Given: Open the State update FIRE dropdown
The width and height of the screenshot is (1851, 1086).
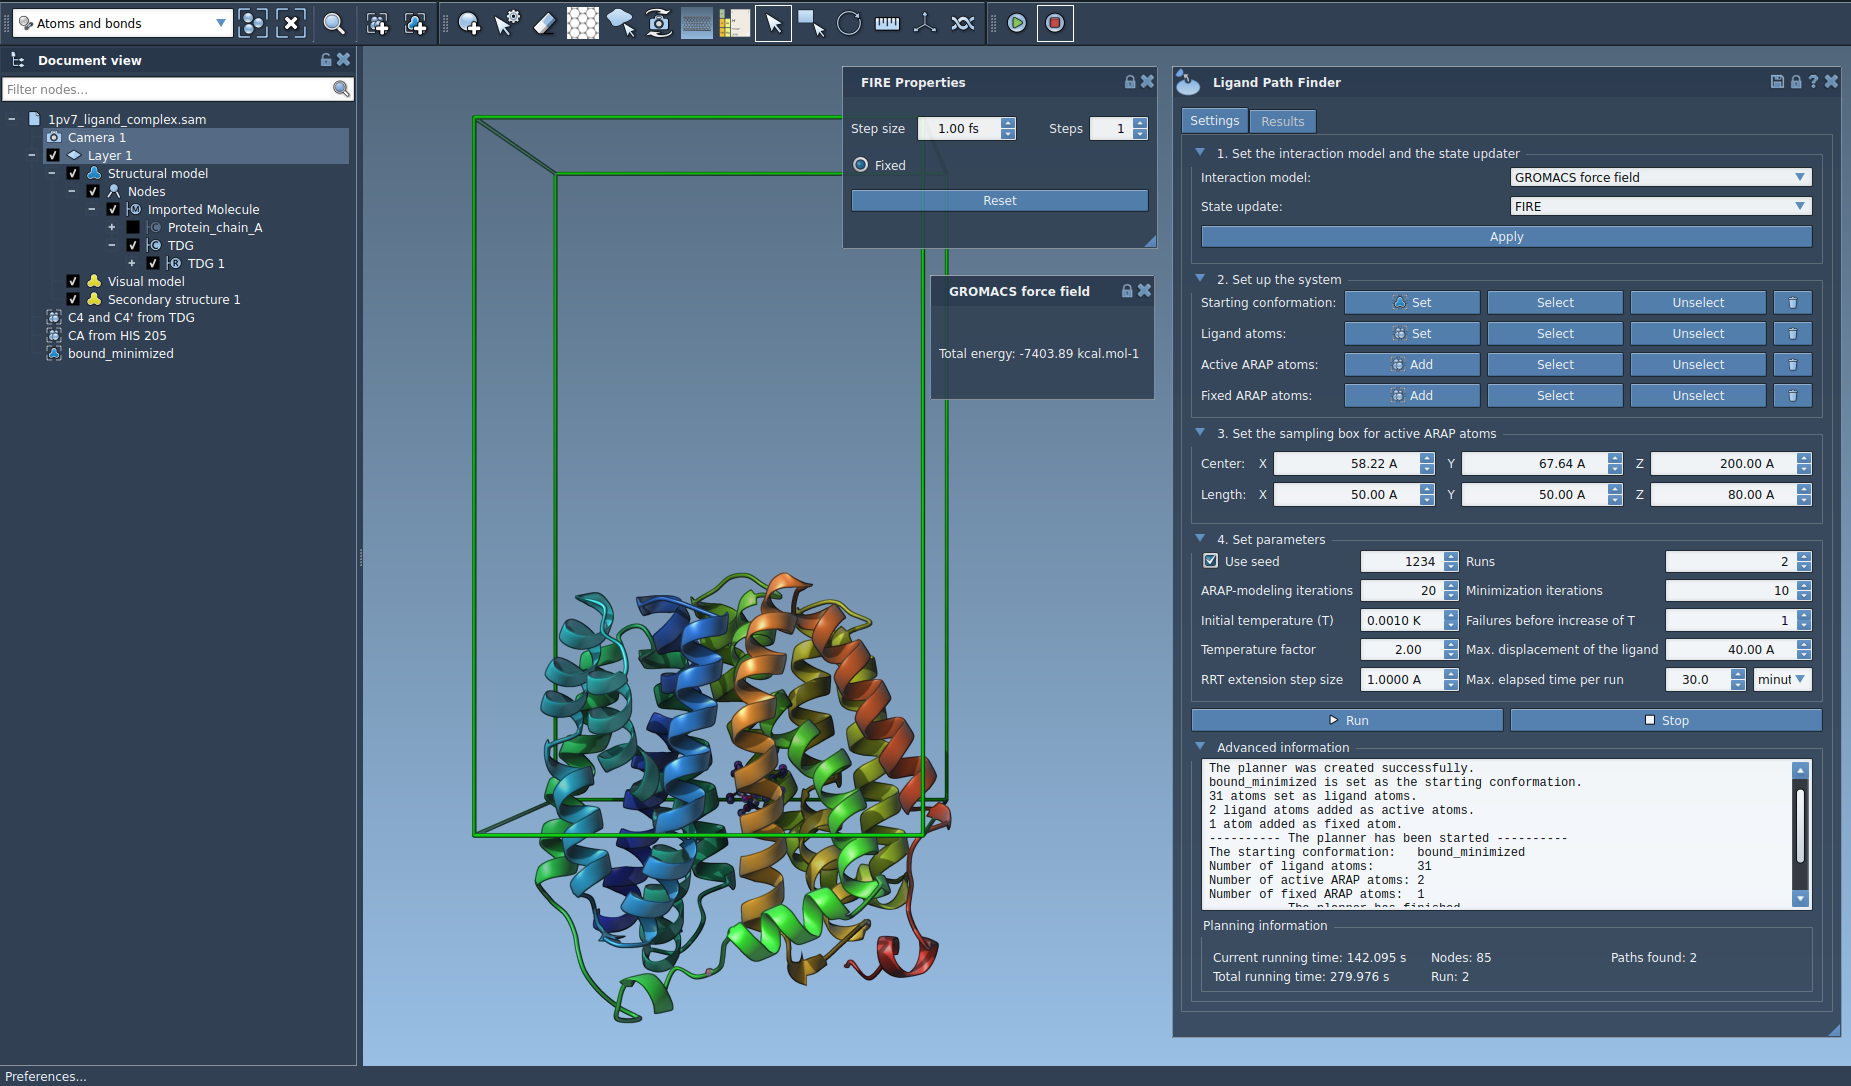Looking at the screenshot, I should point(1660,206).
